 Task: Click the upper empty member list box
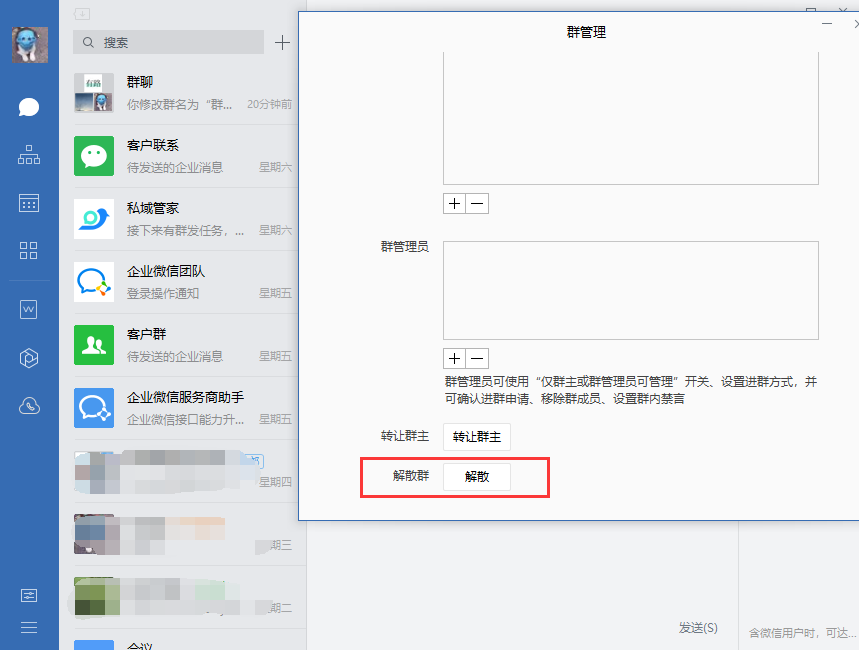pyautogui.click(x=631, y=118)
